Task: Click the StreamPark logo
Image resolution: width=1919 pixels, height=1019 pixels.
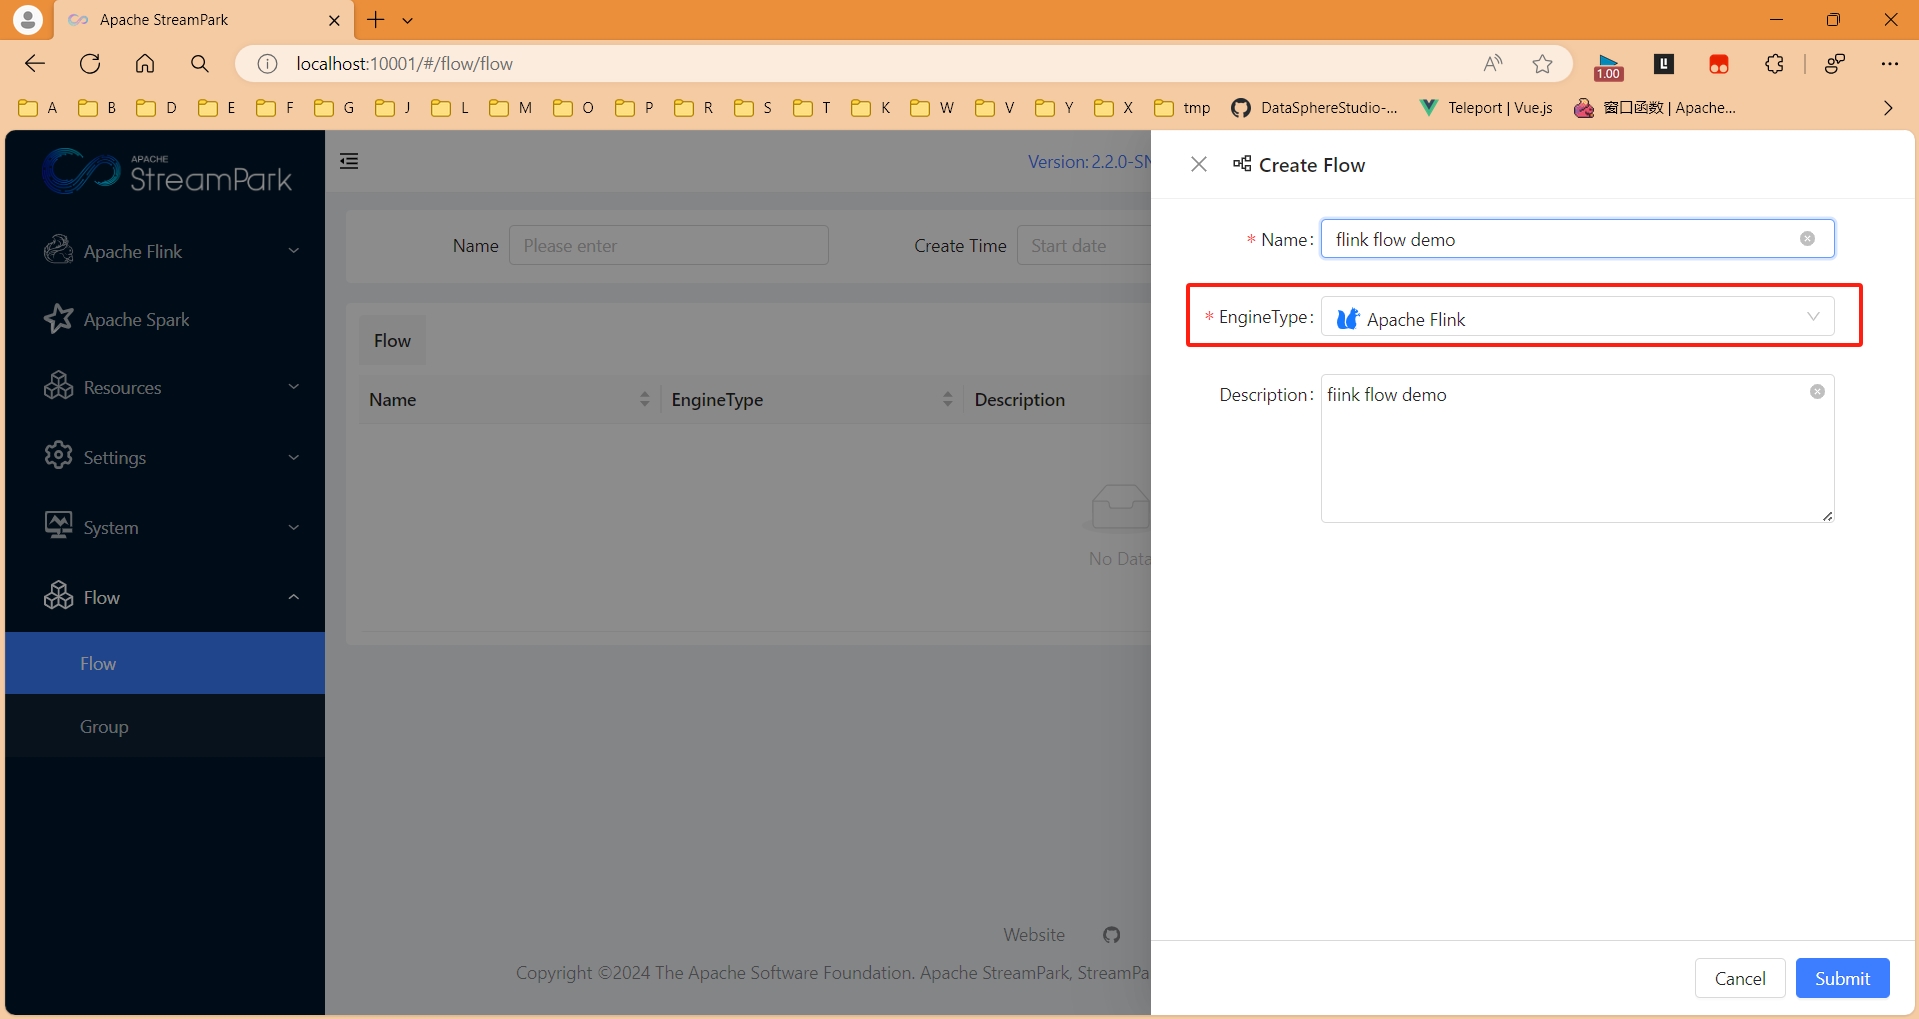Action: 167,172
